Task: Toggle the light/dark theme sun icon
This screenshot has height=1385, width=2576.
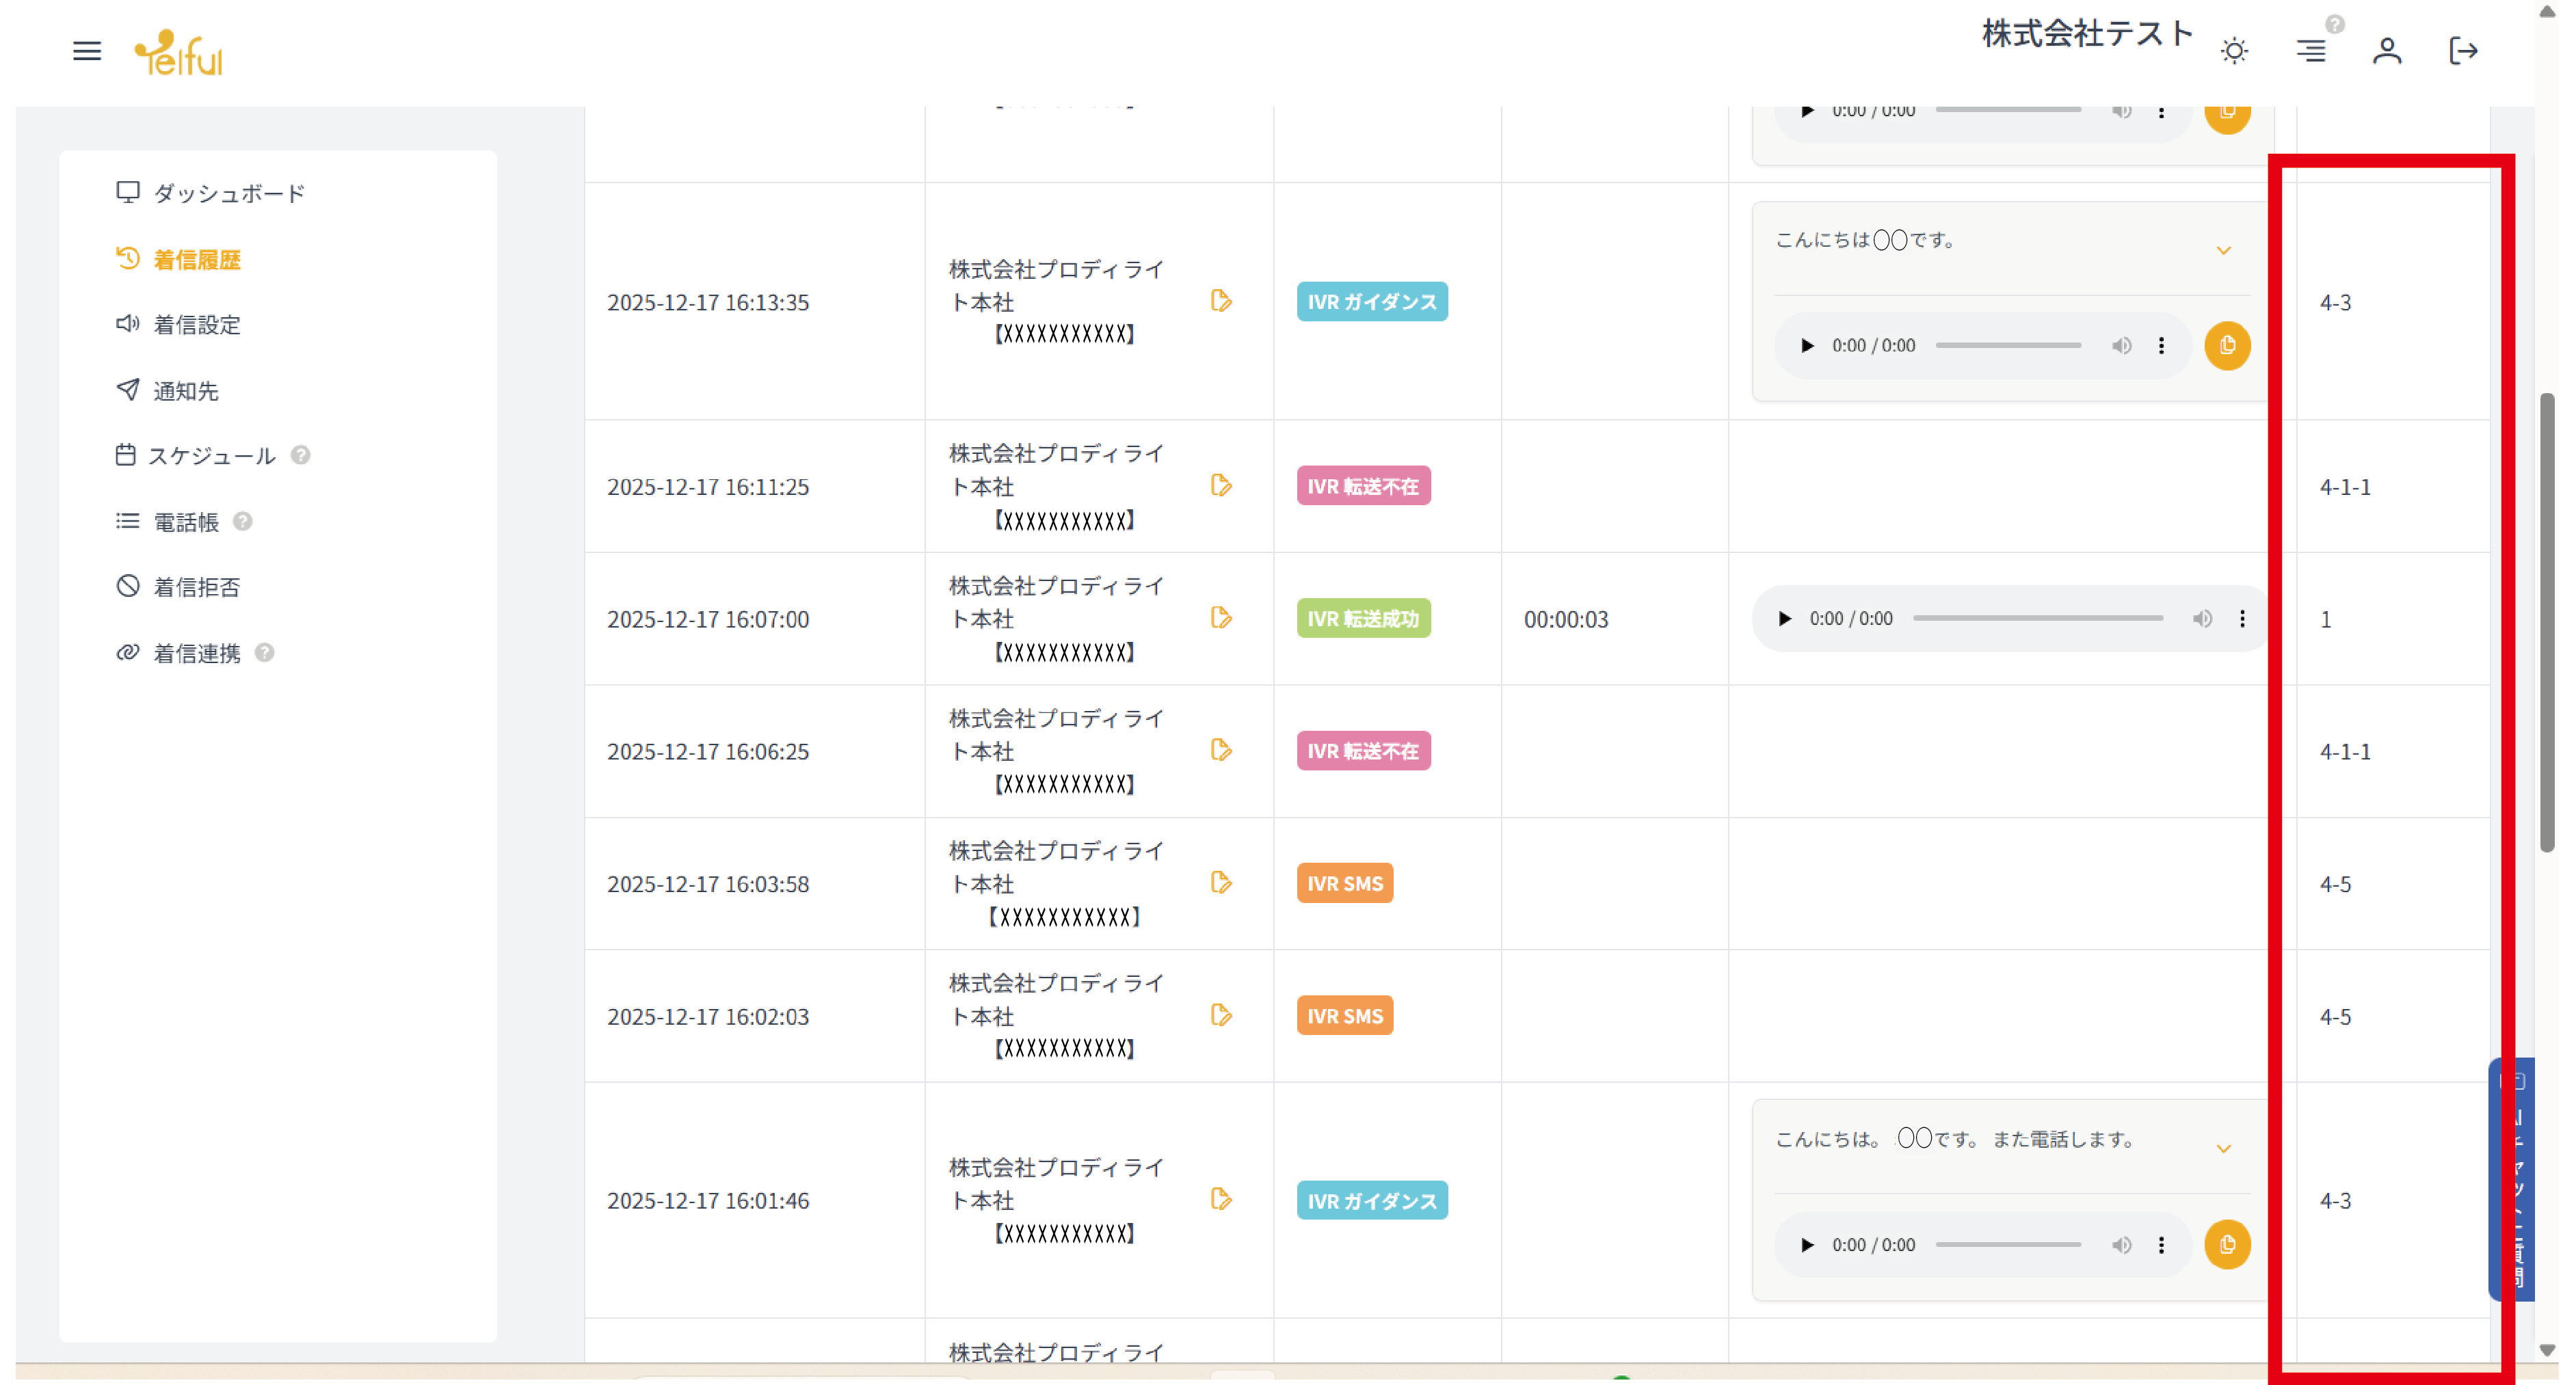Action: [2233, 51]
